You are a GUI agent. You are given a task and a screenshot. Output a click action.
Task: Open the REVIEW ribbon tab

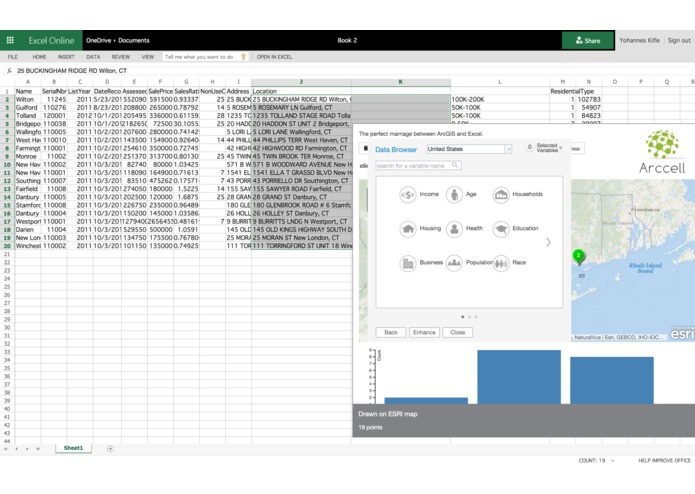(x=121, y=57)
